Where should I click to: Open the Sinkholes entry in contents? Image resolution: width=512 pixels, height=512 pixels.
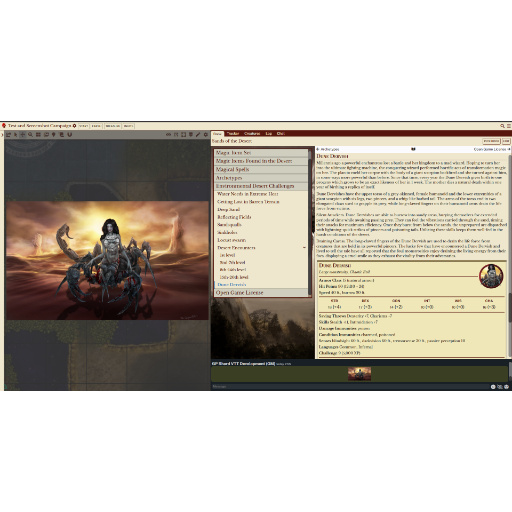[227, 232]
